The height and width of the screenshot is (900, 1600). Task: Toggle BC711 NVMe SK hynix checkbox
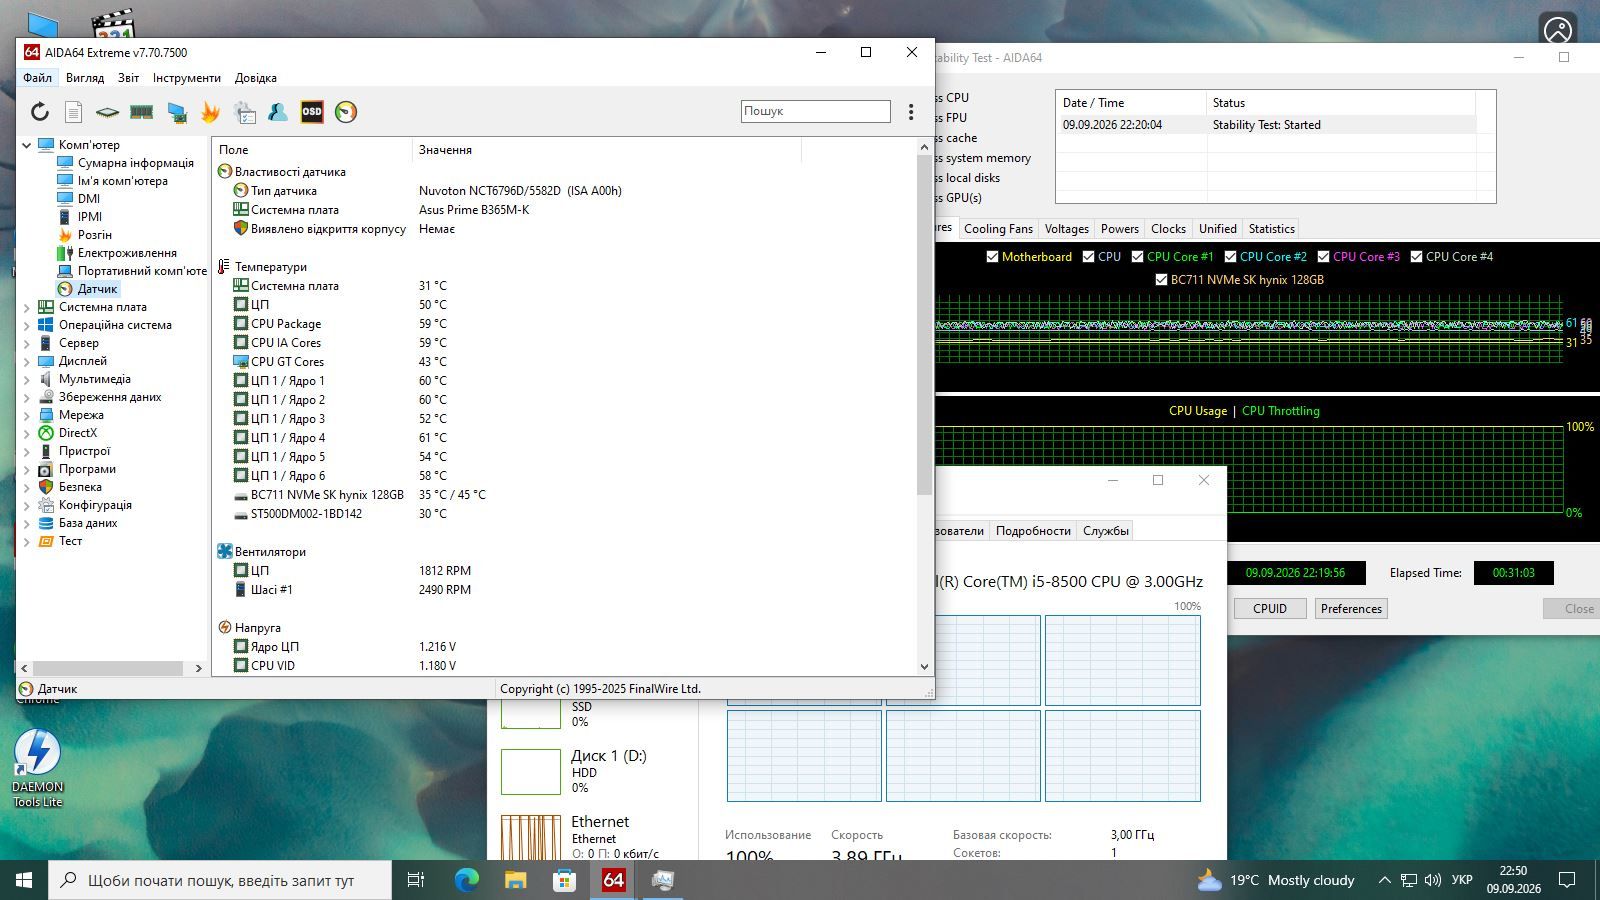1161,280
